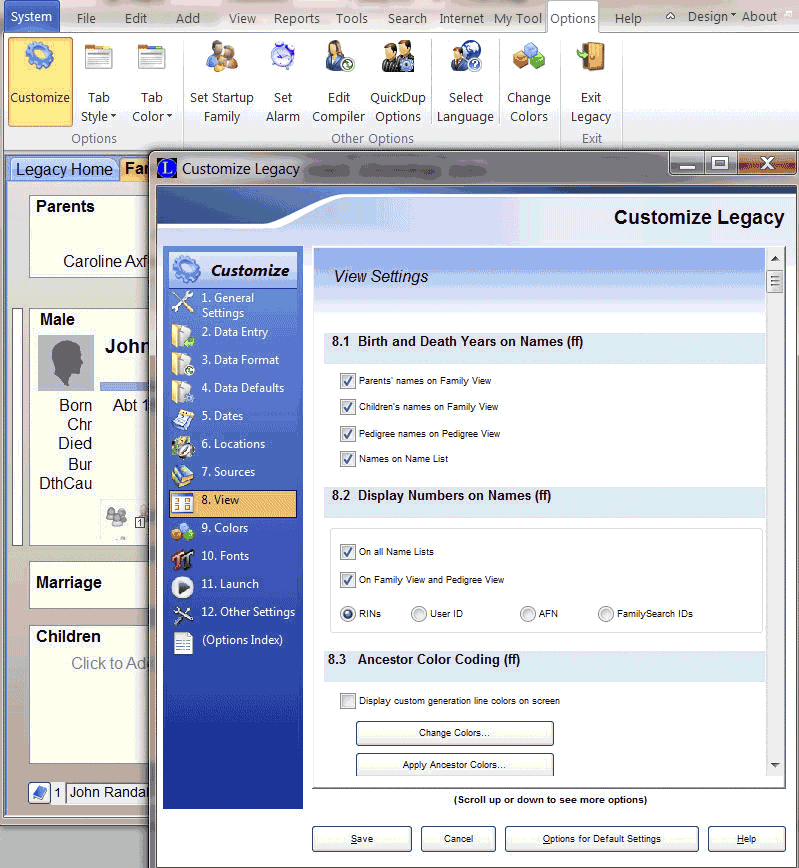
Task: Click About in the top right
Action: (759, 17)
